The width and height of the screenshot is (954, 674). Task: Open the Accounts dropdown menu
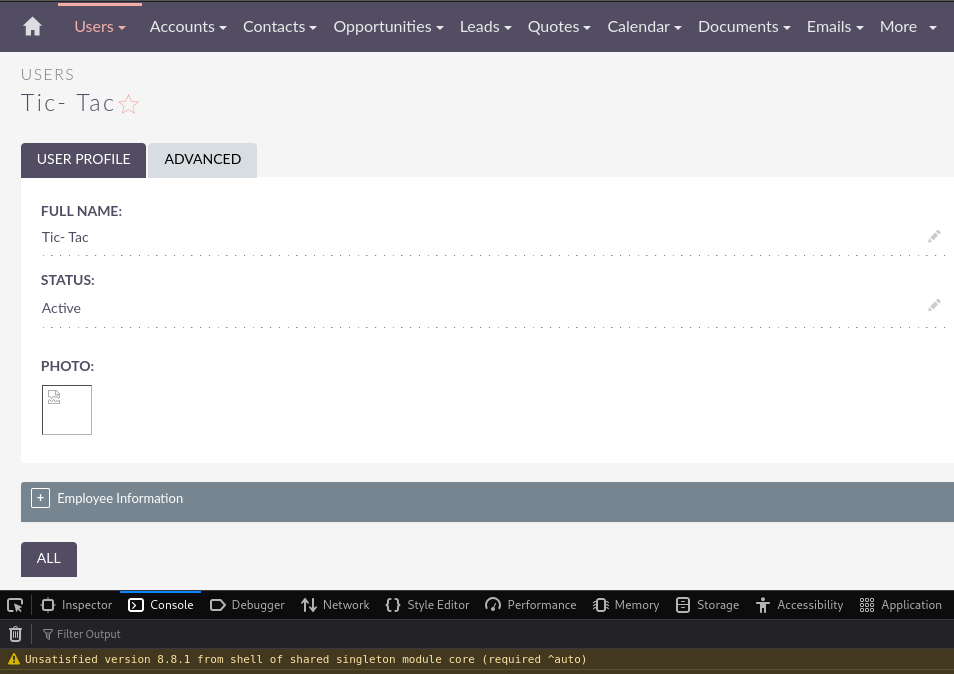188,27
